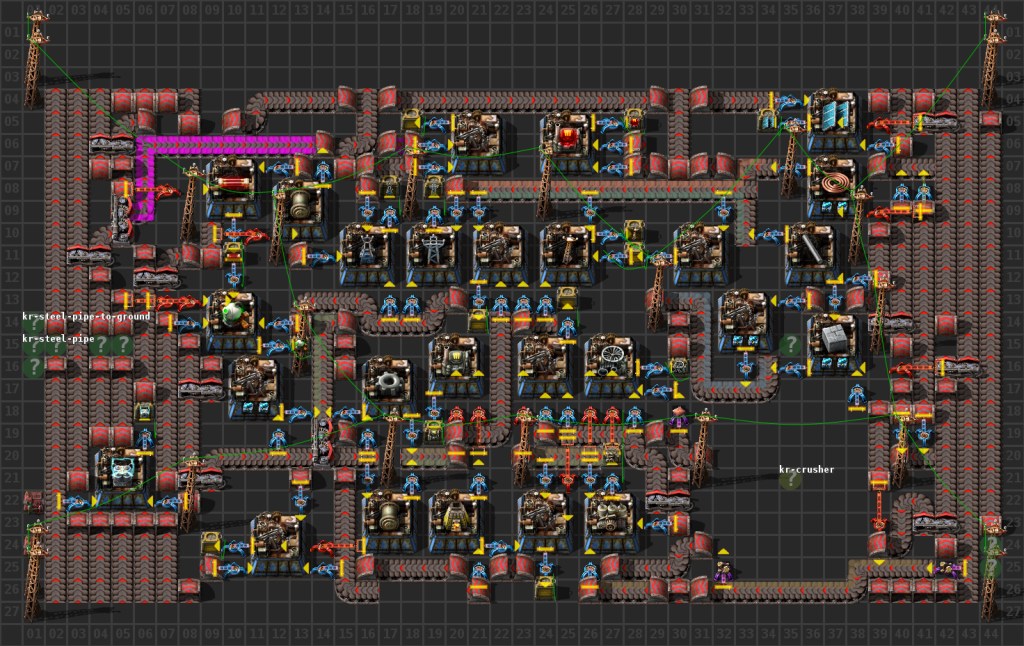Select the assembler crafting big electric pylons
The width and height of the screenshot is (1024, 646).
[432, 255]
